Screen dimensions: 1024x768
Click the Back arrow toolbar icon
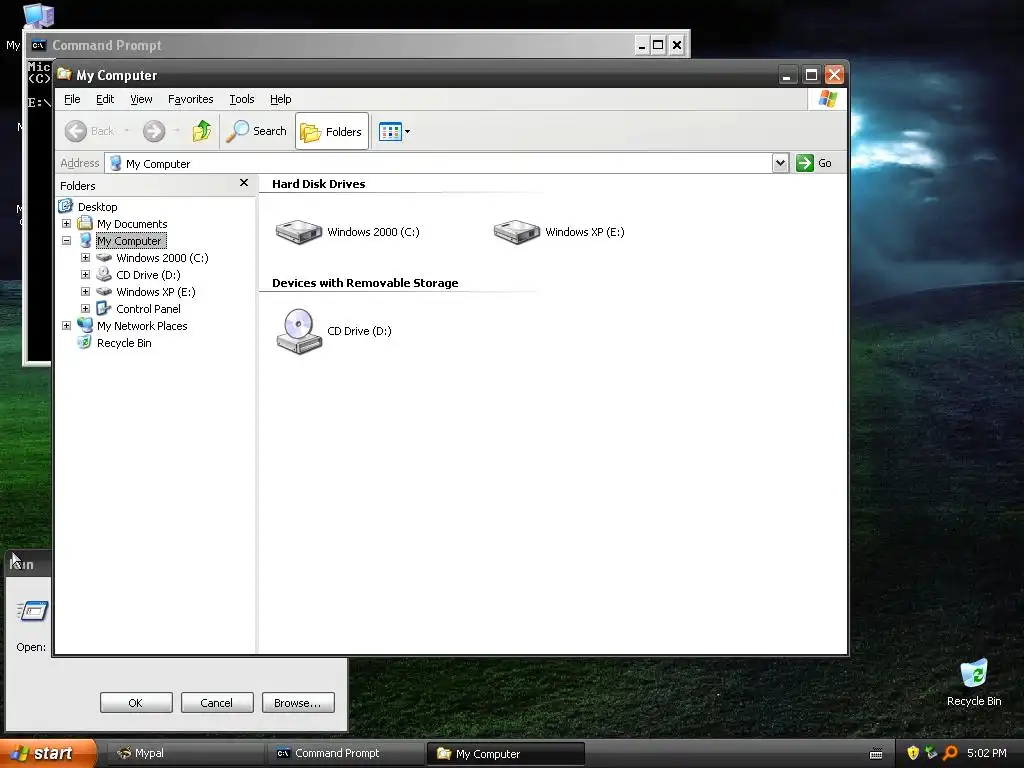pos(76,131)
